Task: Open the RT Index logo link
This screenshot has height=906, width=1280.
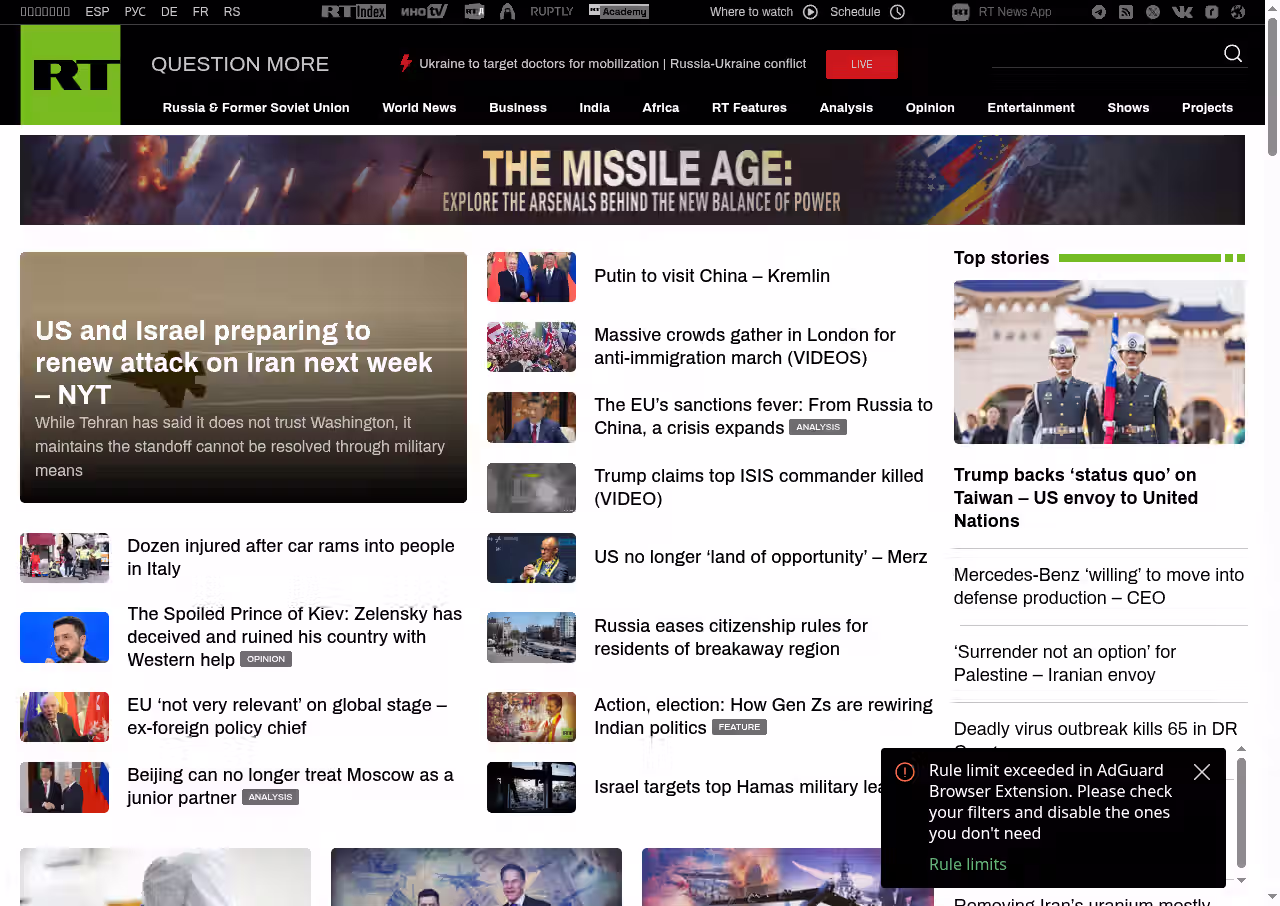Action: (353, 12)
